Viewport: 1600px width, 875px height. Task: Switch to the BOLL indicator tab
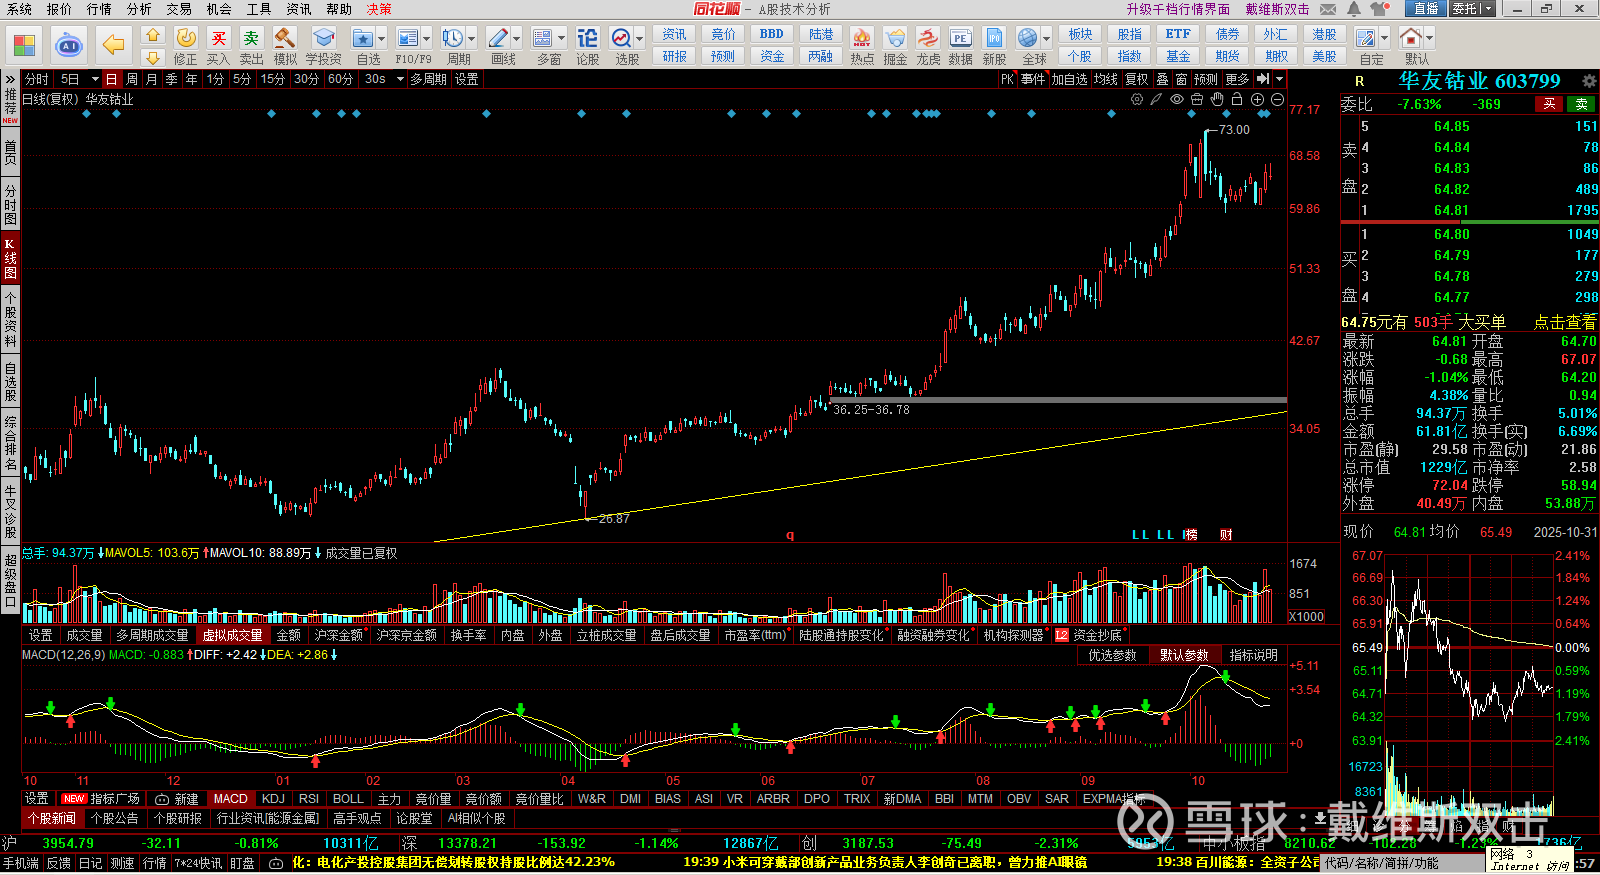[348, 799]
